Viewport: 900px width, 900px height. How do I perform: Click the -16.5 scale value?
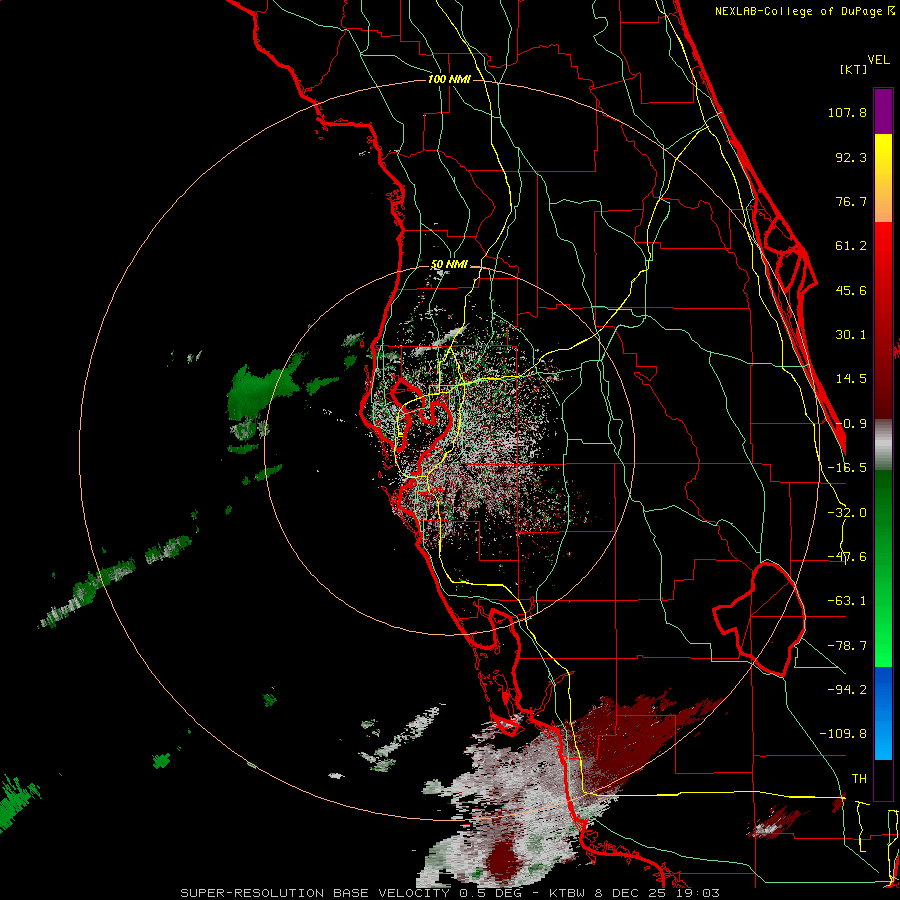click(x=847, y=468)
